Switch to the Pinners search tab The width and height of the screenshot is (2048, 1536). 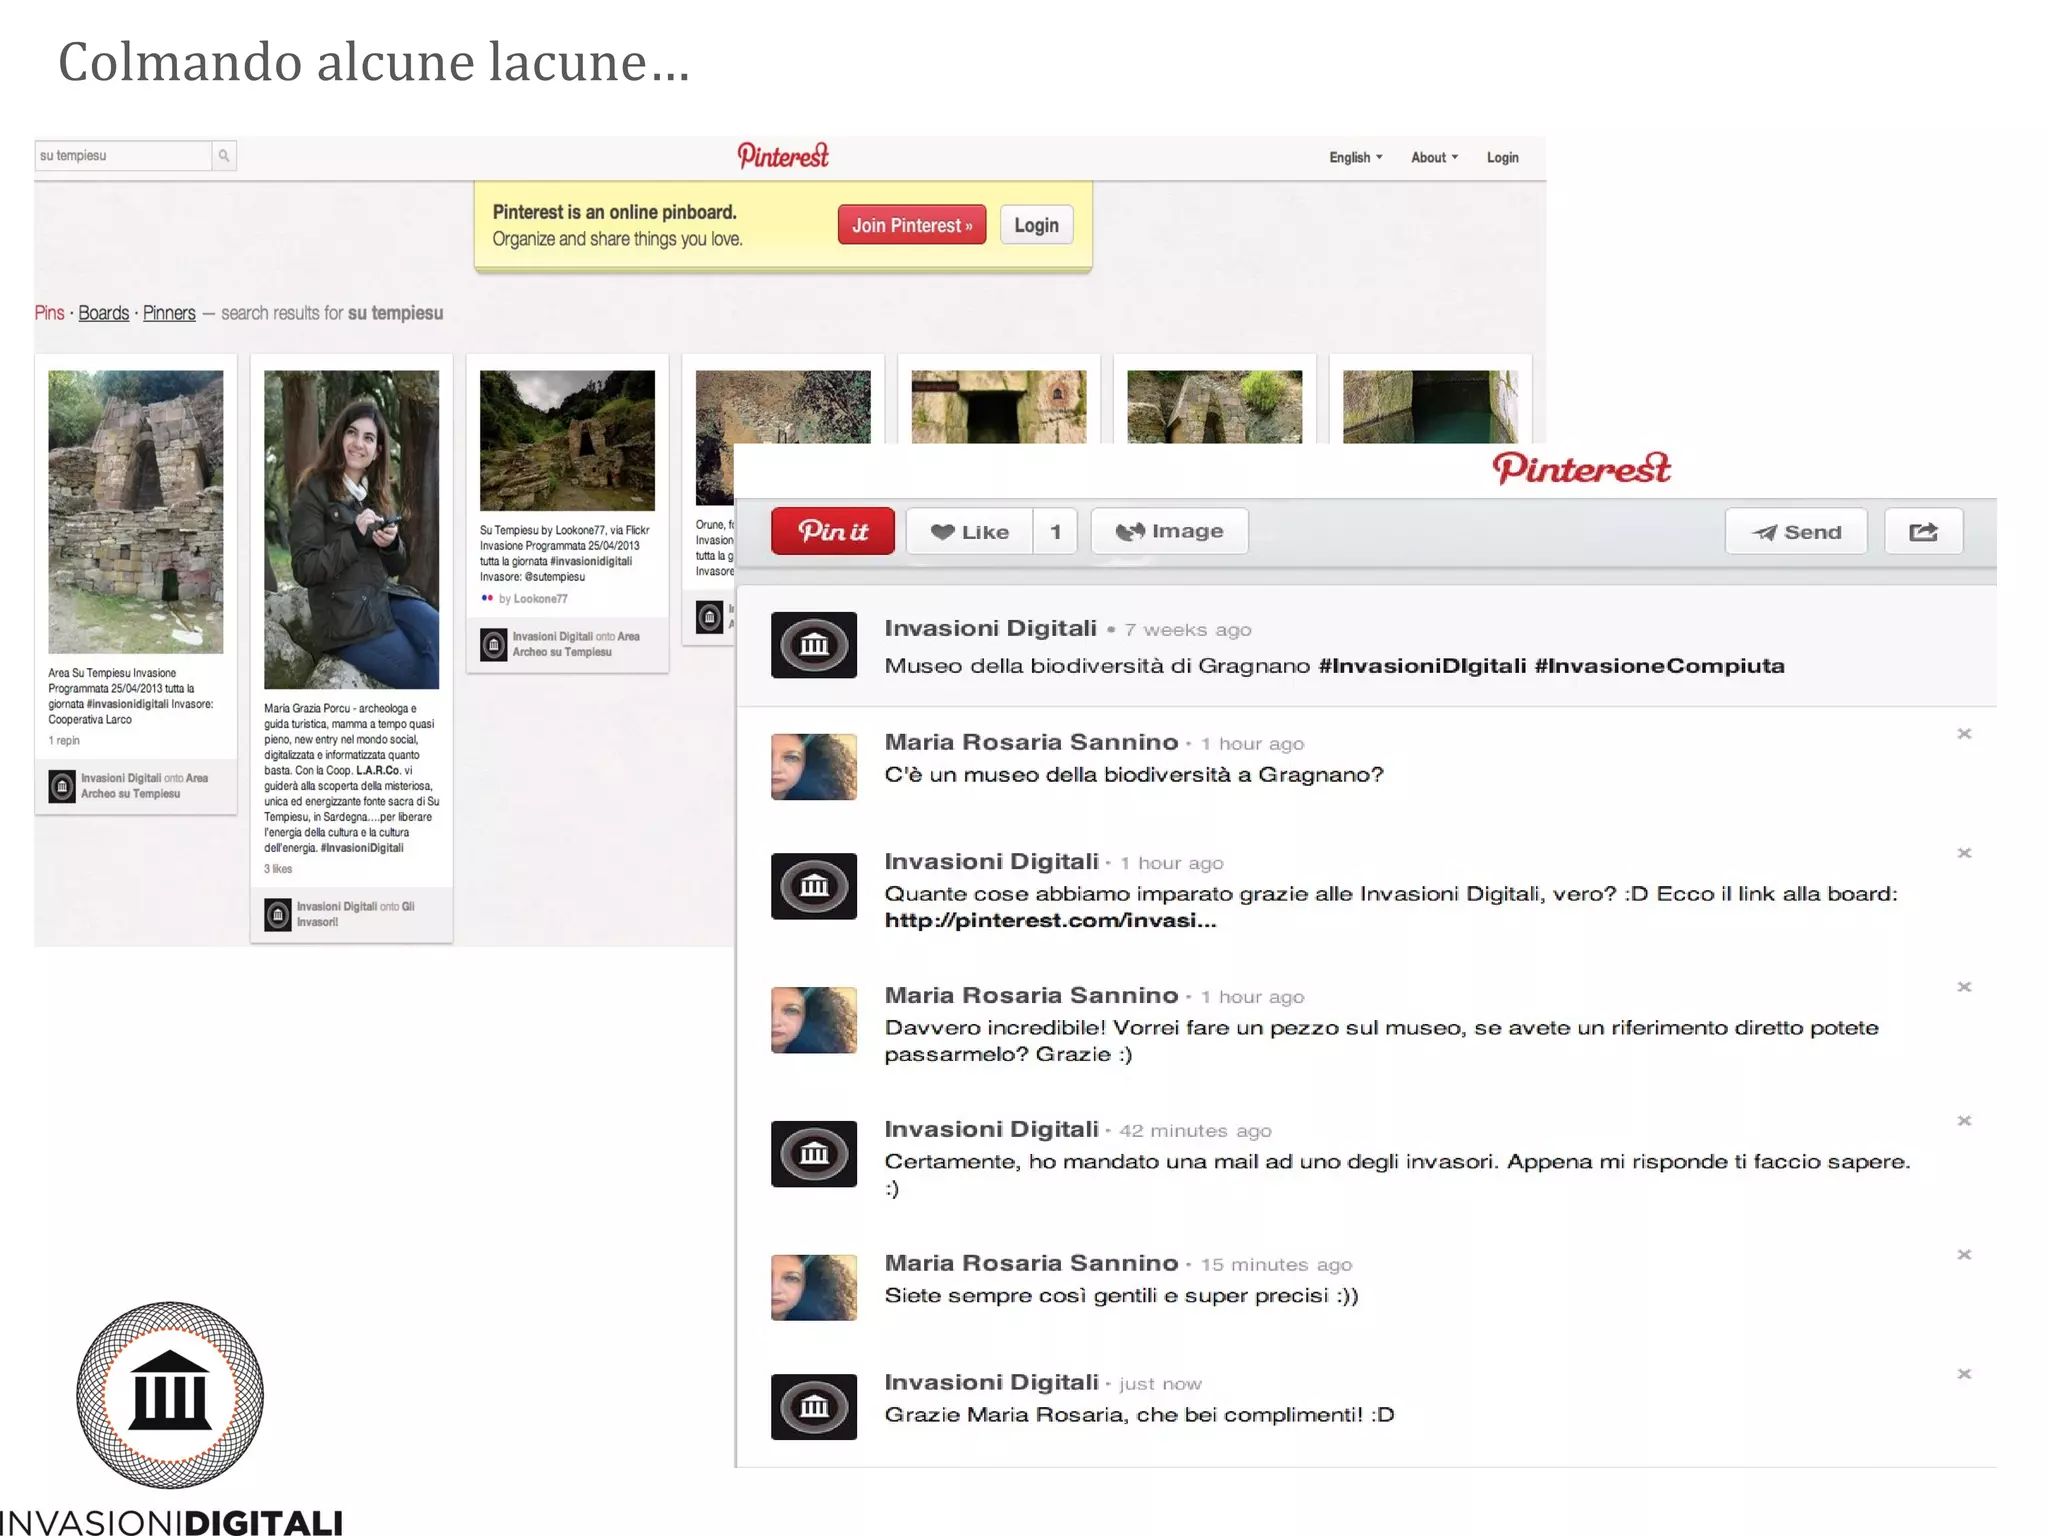click(x=169, y=313)
